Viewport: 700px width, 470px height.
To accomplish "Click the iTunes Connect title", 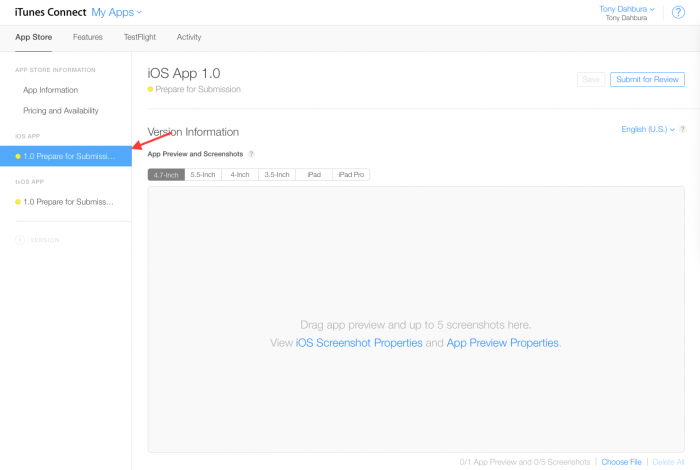I will click(50, 12).
